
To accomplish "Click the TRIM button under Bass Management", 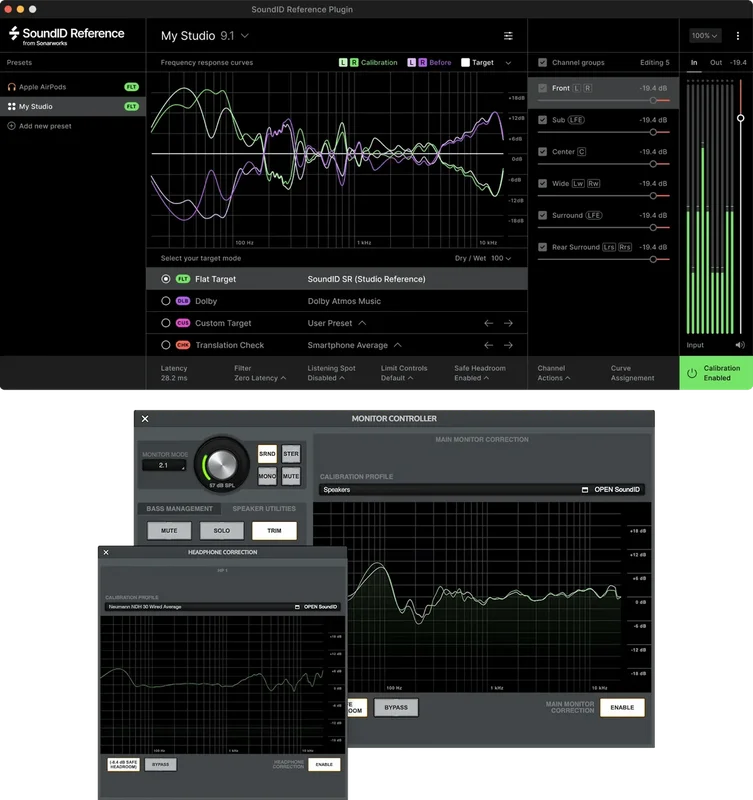I will tap(274, 531).
